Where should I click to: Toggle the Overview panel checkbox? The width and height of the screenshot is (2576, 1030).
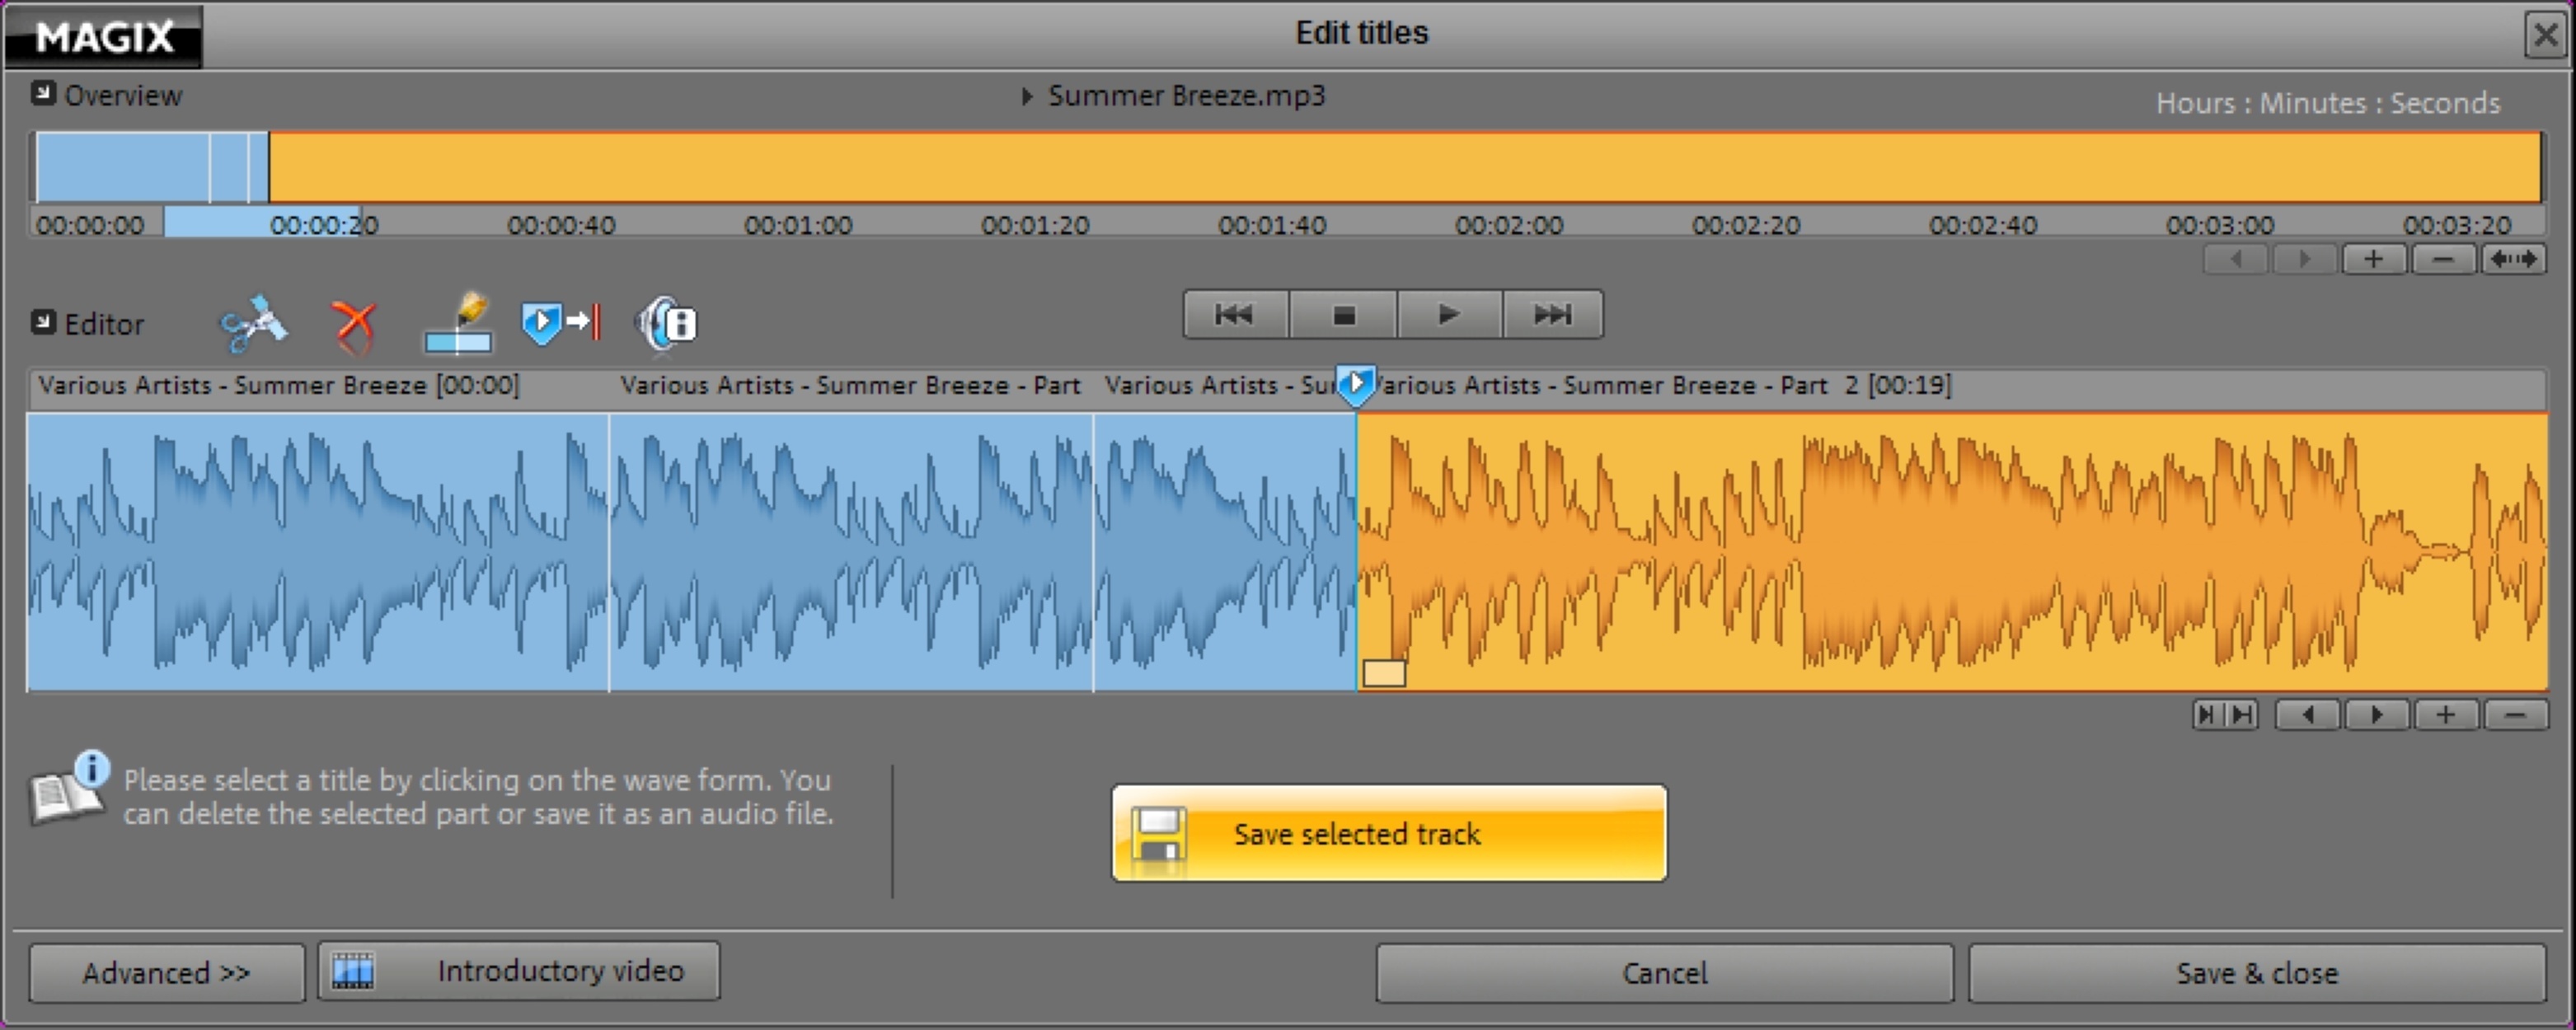coord(42,92)
